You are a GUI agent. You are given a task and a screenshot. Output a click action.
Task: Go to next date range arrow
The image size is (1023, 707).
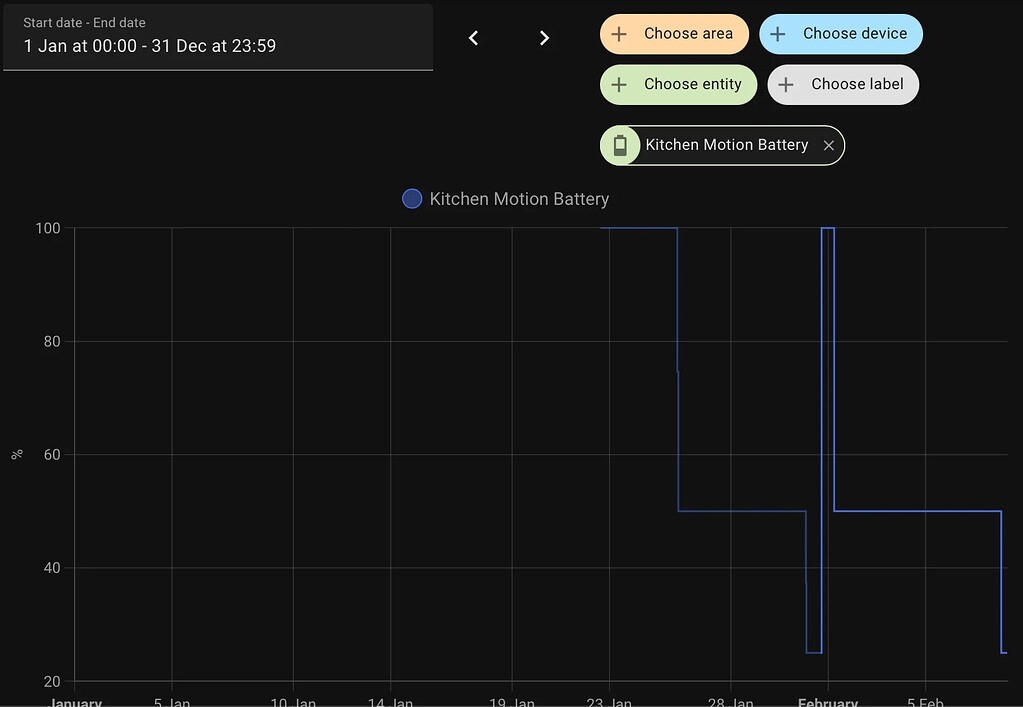544,38
